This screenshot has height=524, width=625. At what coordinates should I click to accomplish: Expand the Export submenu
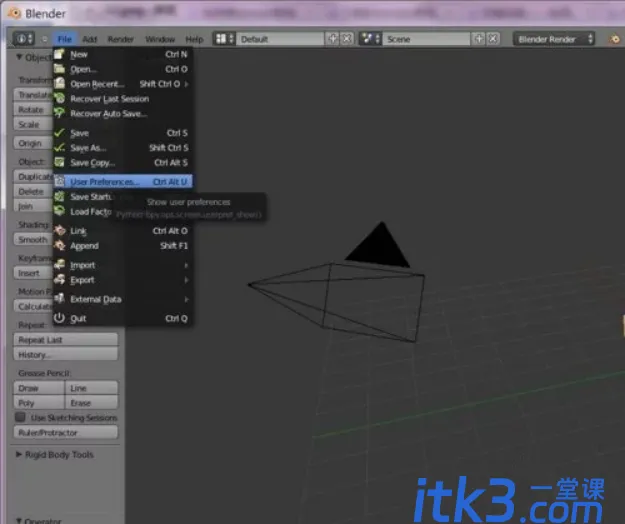pyautogui.click(x=123, y=280)
